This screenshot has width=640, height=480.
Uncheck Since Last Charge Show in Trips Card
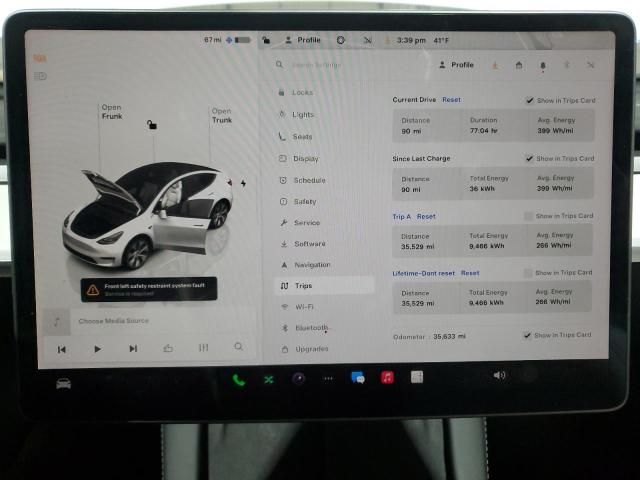529,158
